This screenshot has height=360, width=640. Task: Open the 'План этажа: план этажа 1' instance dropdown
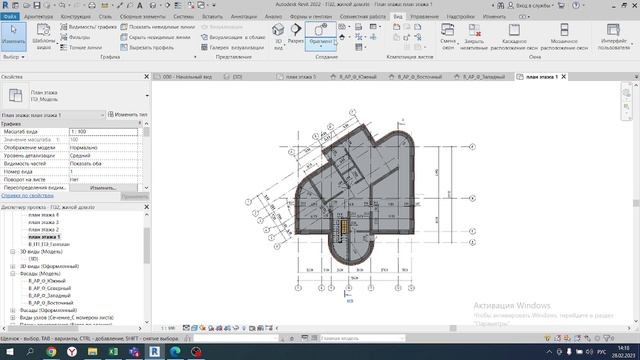tap(53, 115)
